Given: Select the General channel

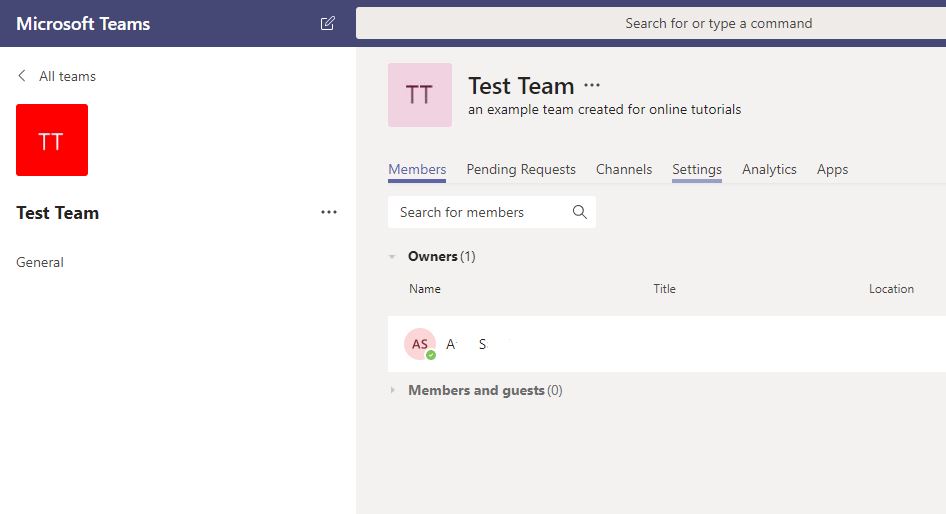Looking at the screenshot, I should (x=40, y=262).
